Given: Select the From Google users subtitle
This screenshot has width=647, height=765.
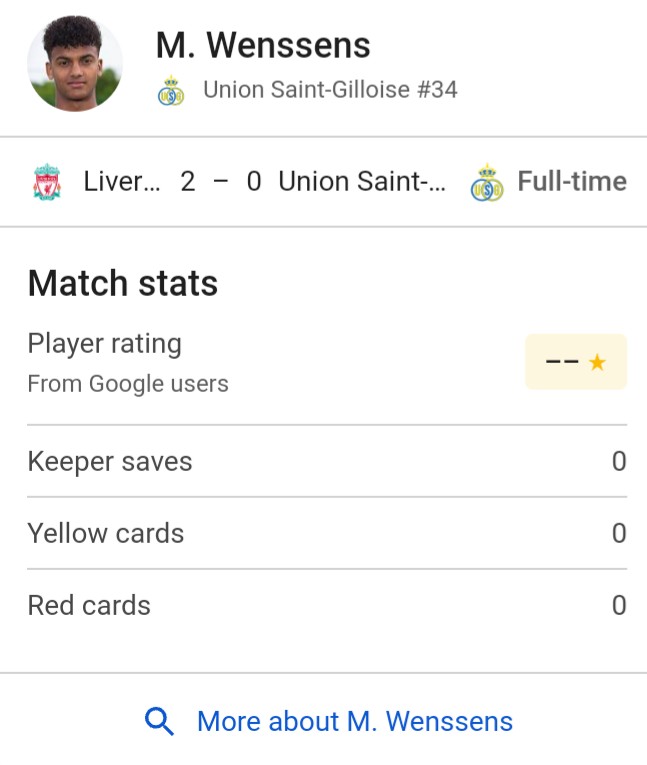Looking at the screenshot, I should tap(128, 383).
